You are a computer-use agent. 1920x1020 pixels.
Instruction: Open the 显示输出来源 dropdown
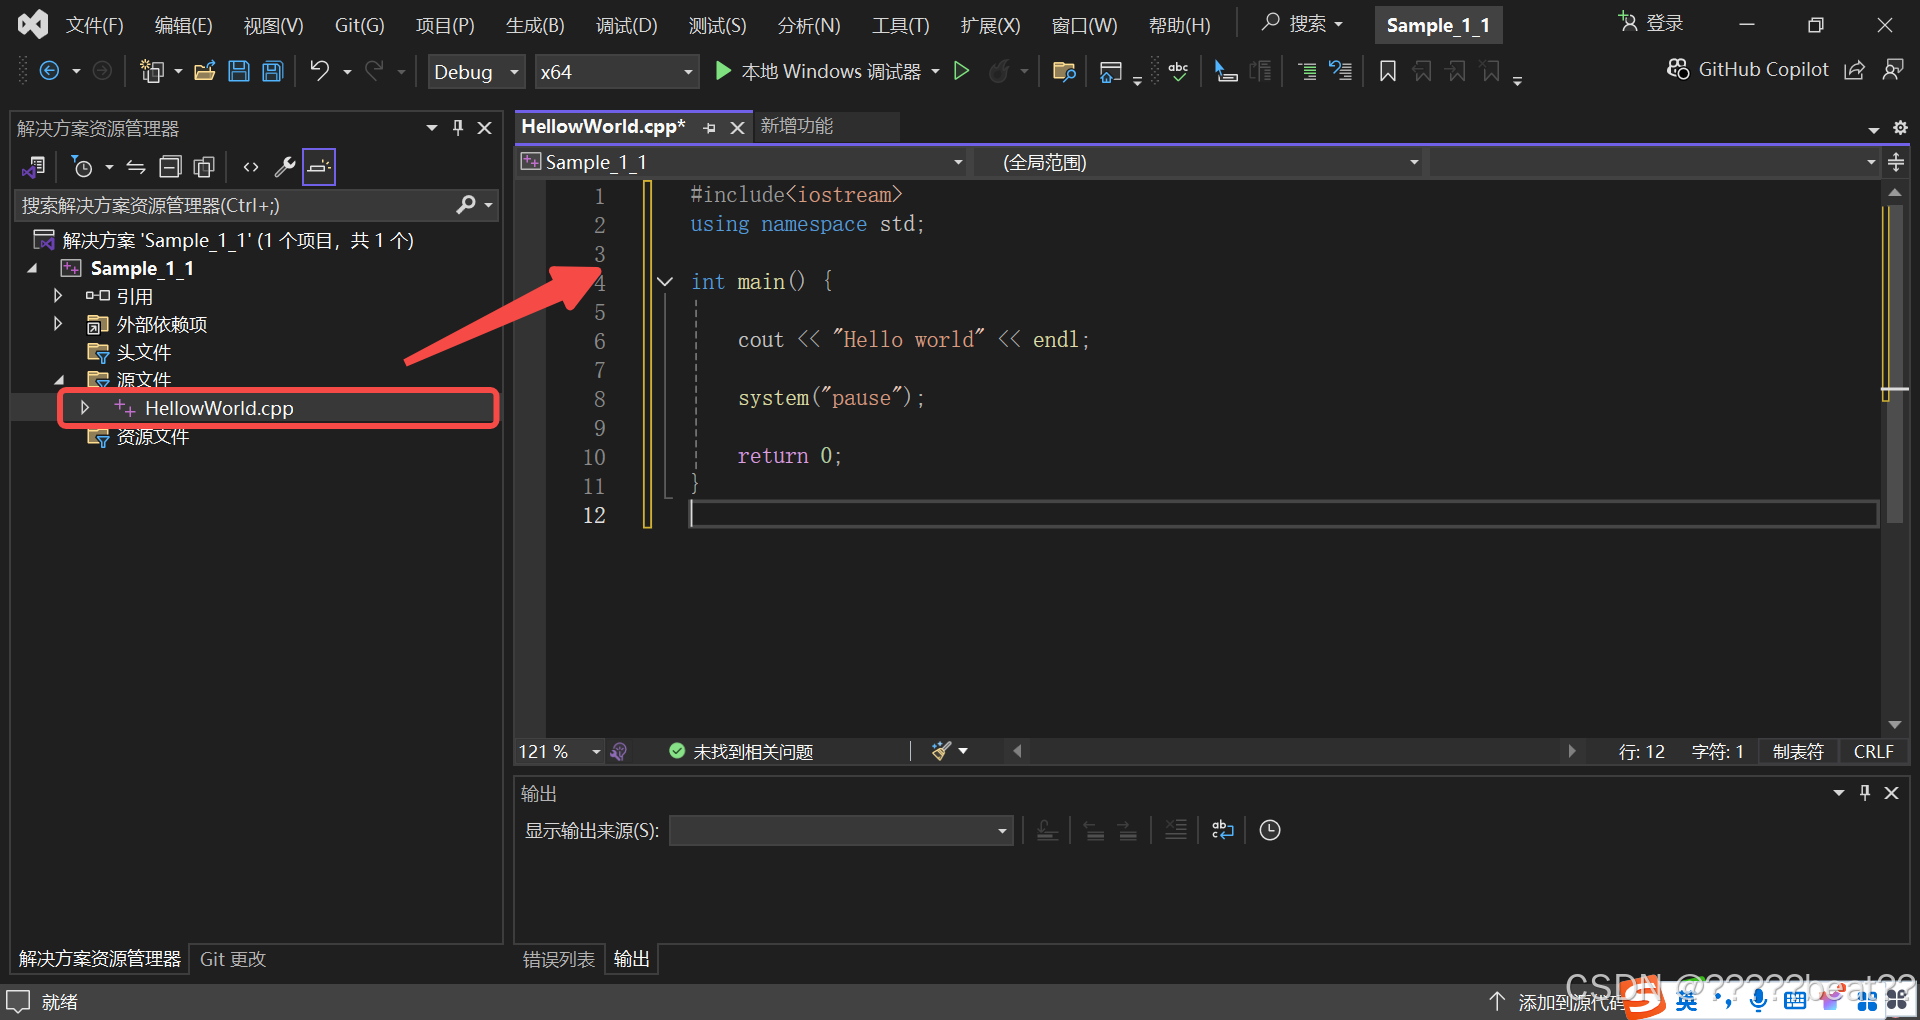[x=841, y=830]
